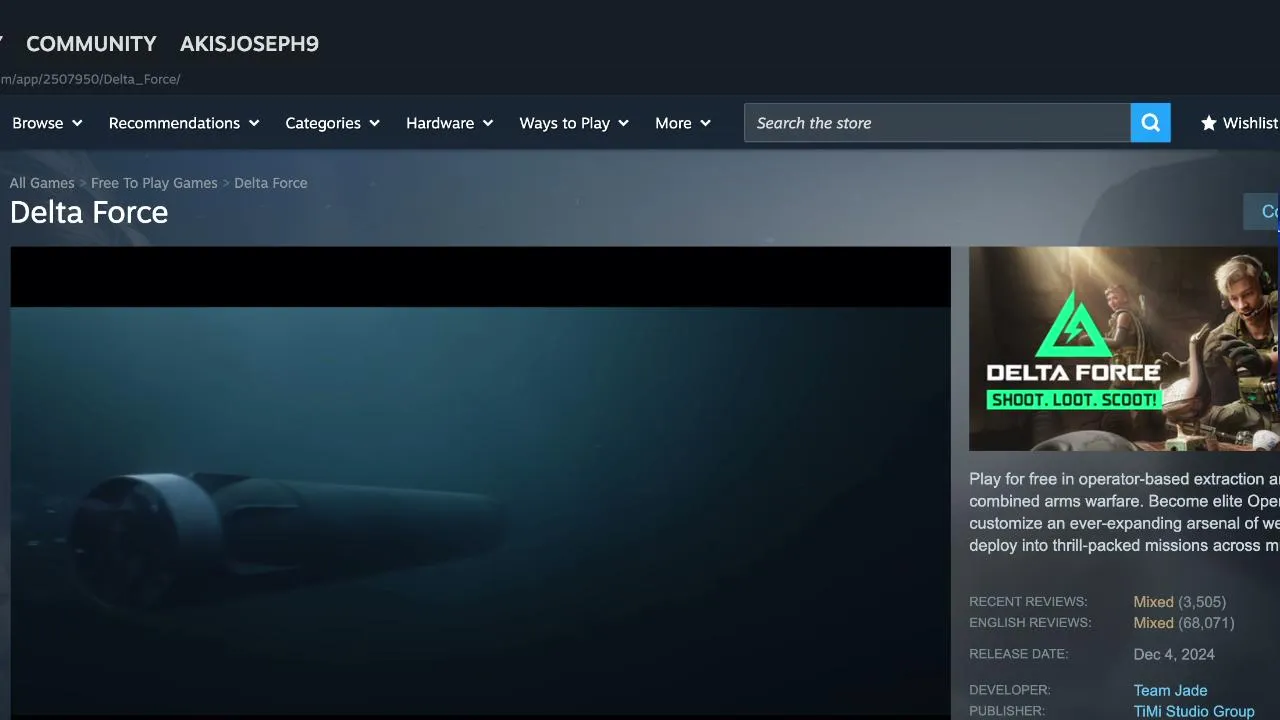
Task: Click the Delta Force header artwork
Action: 1124,349
